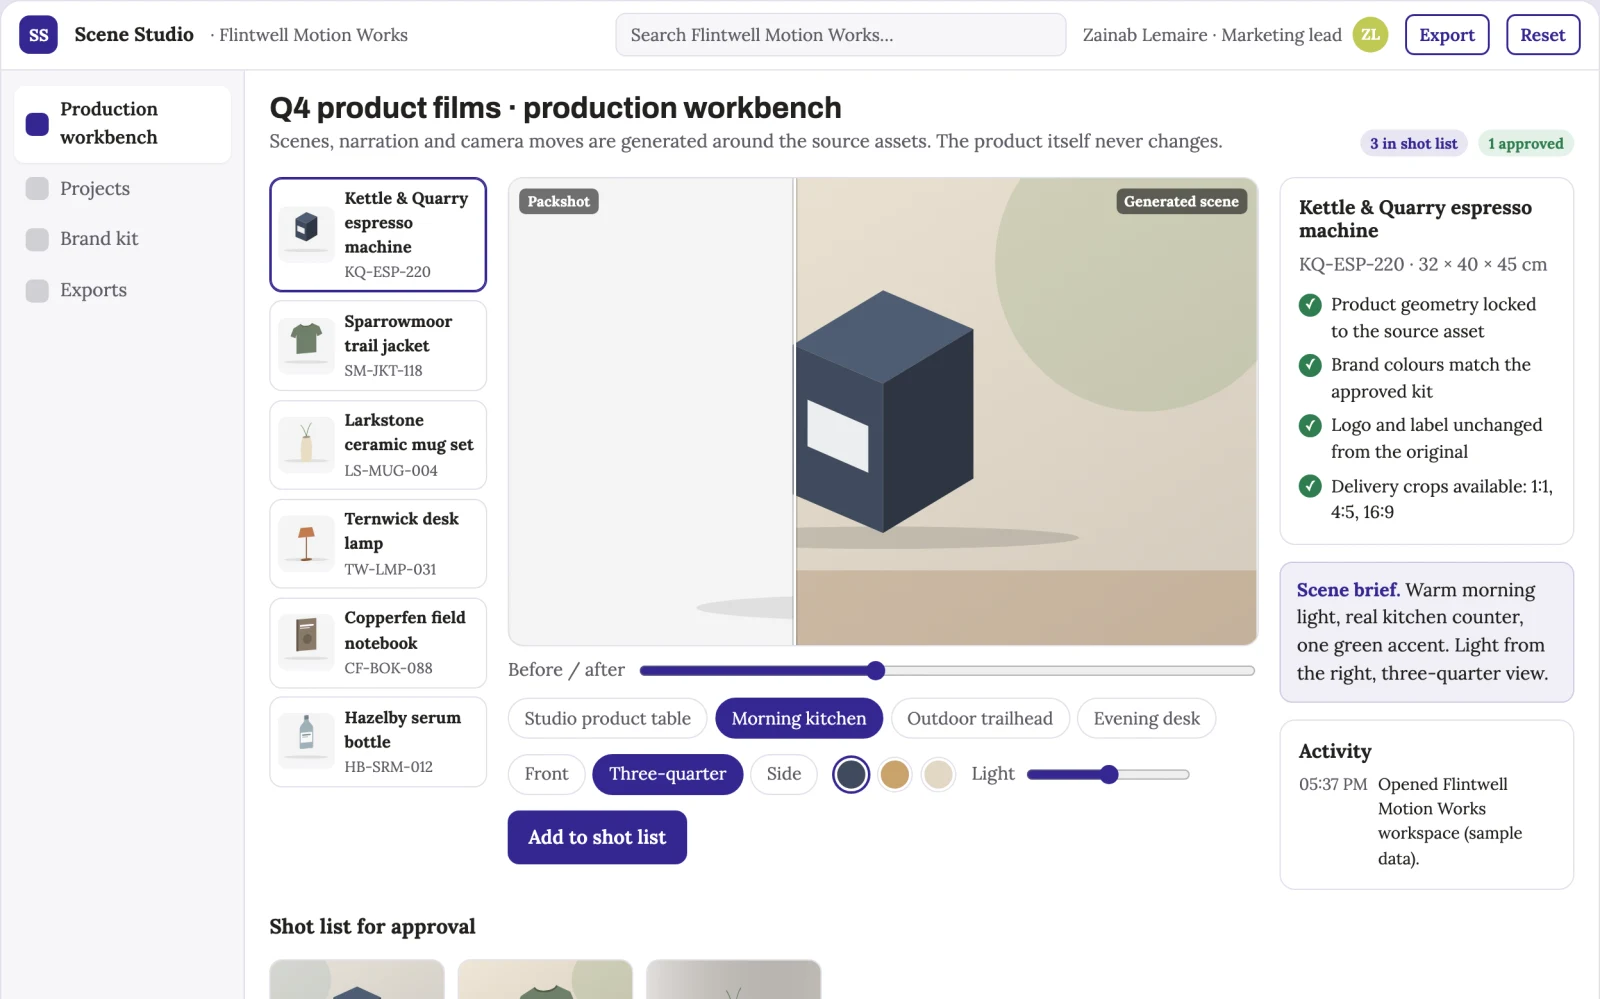Click the Sparrowmoor trail jacket thumbnail icon
The height and width of the screenshot is (999, 1600).
[306, 345]
